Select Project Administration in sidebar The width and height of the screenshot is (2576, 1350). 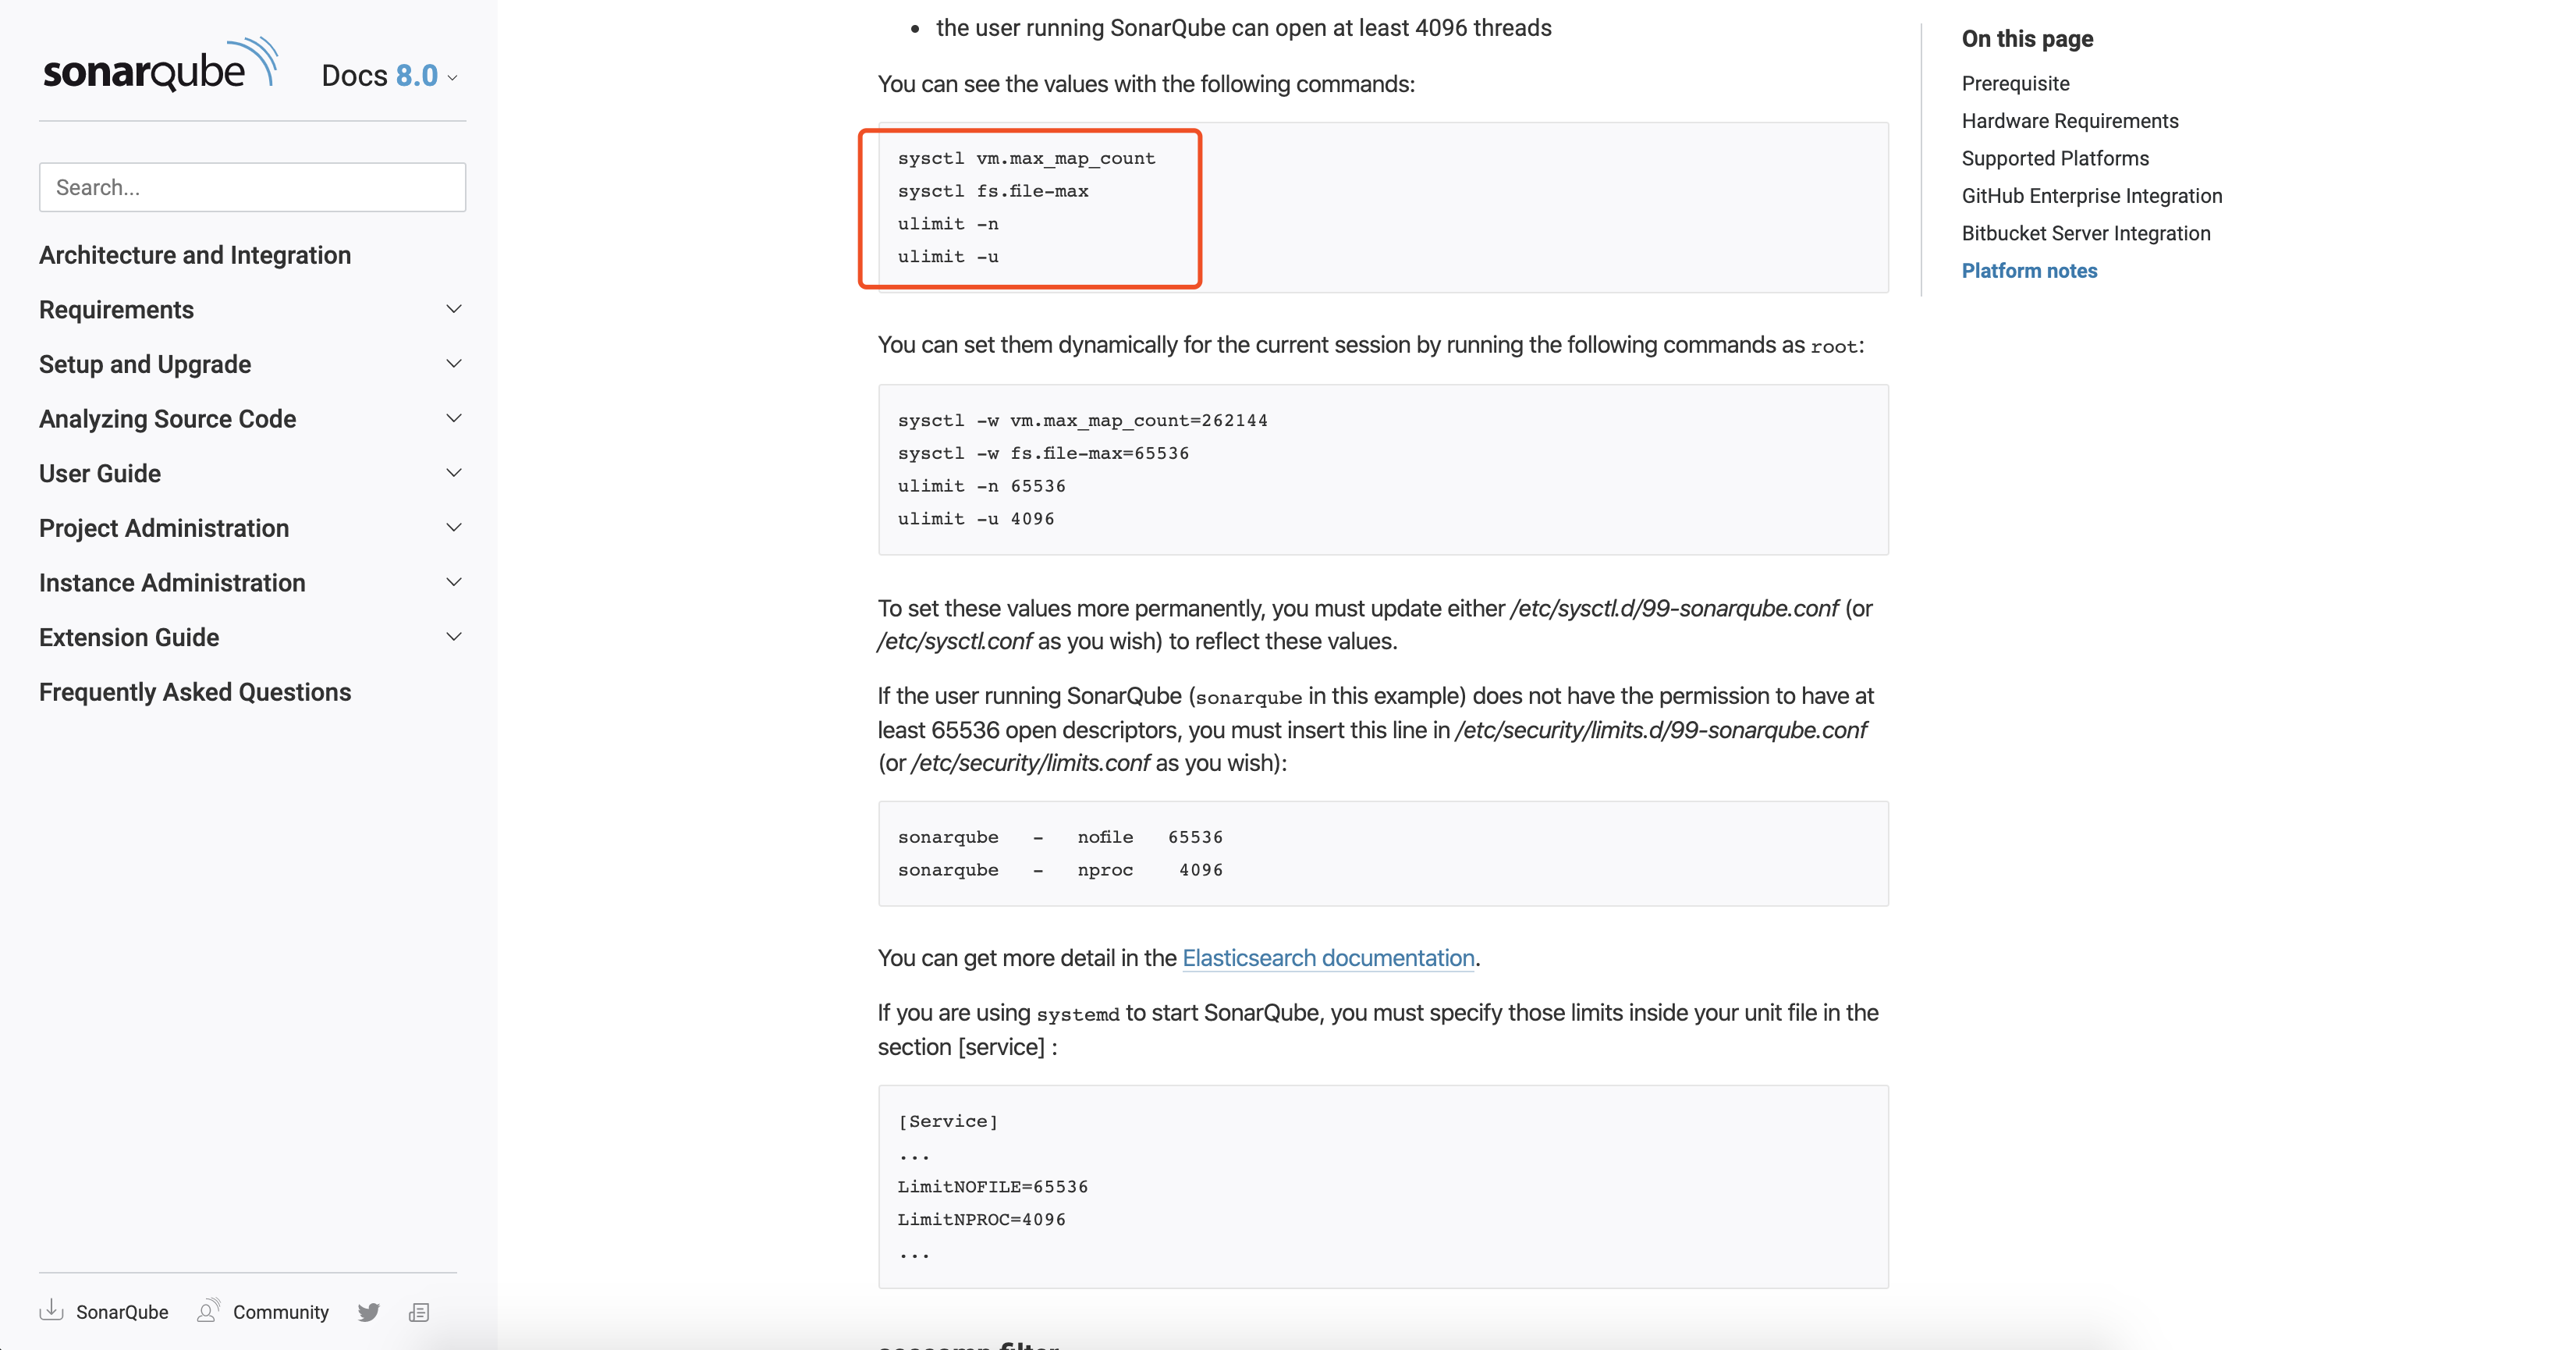pos(164,528)
